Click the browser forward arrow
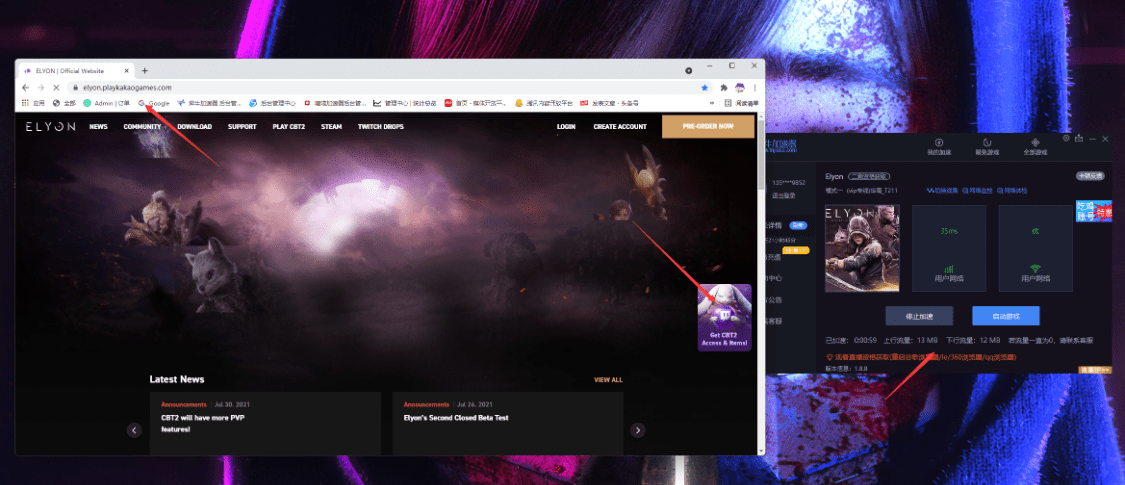The image size is (1125, 485). [40, 88]
